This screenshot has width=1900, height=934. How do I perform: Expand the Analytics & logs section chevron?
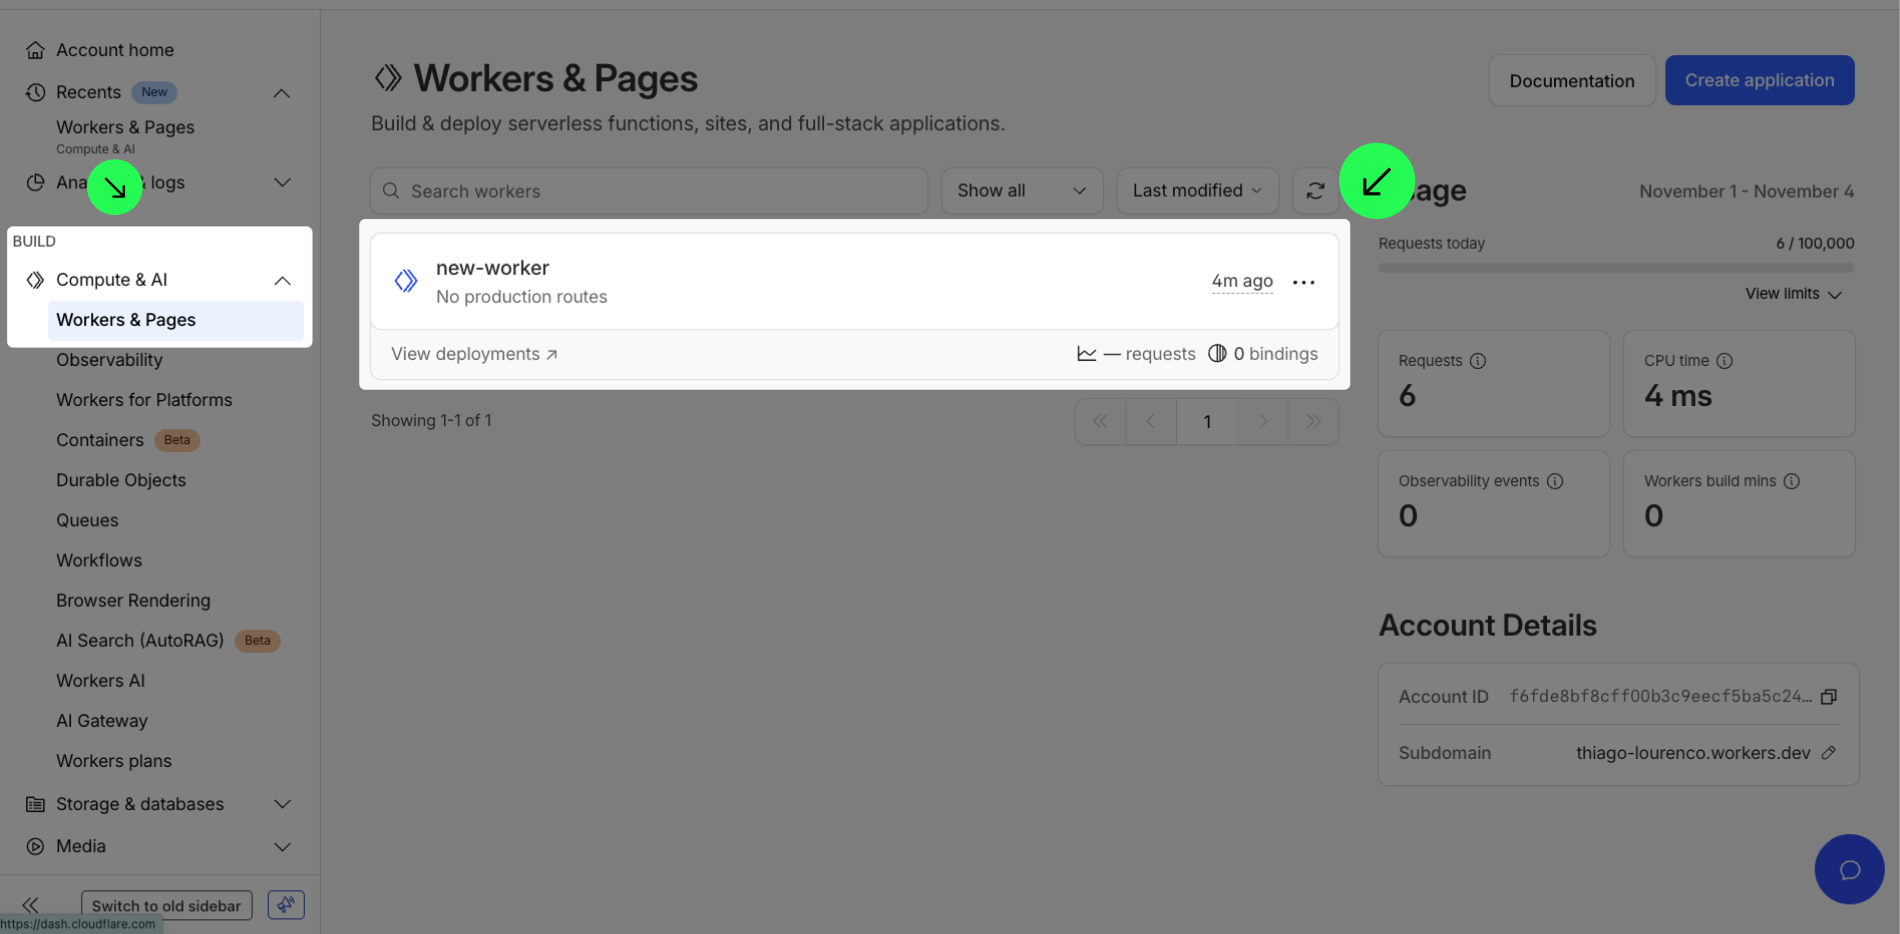[283, 182]
